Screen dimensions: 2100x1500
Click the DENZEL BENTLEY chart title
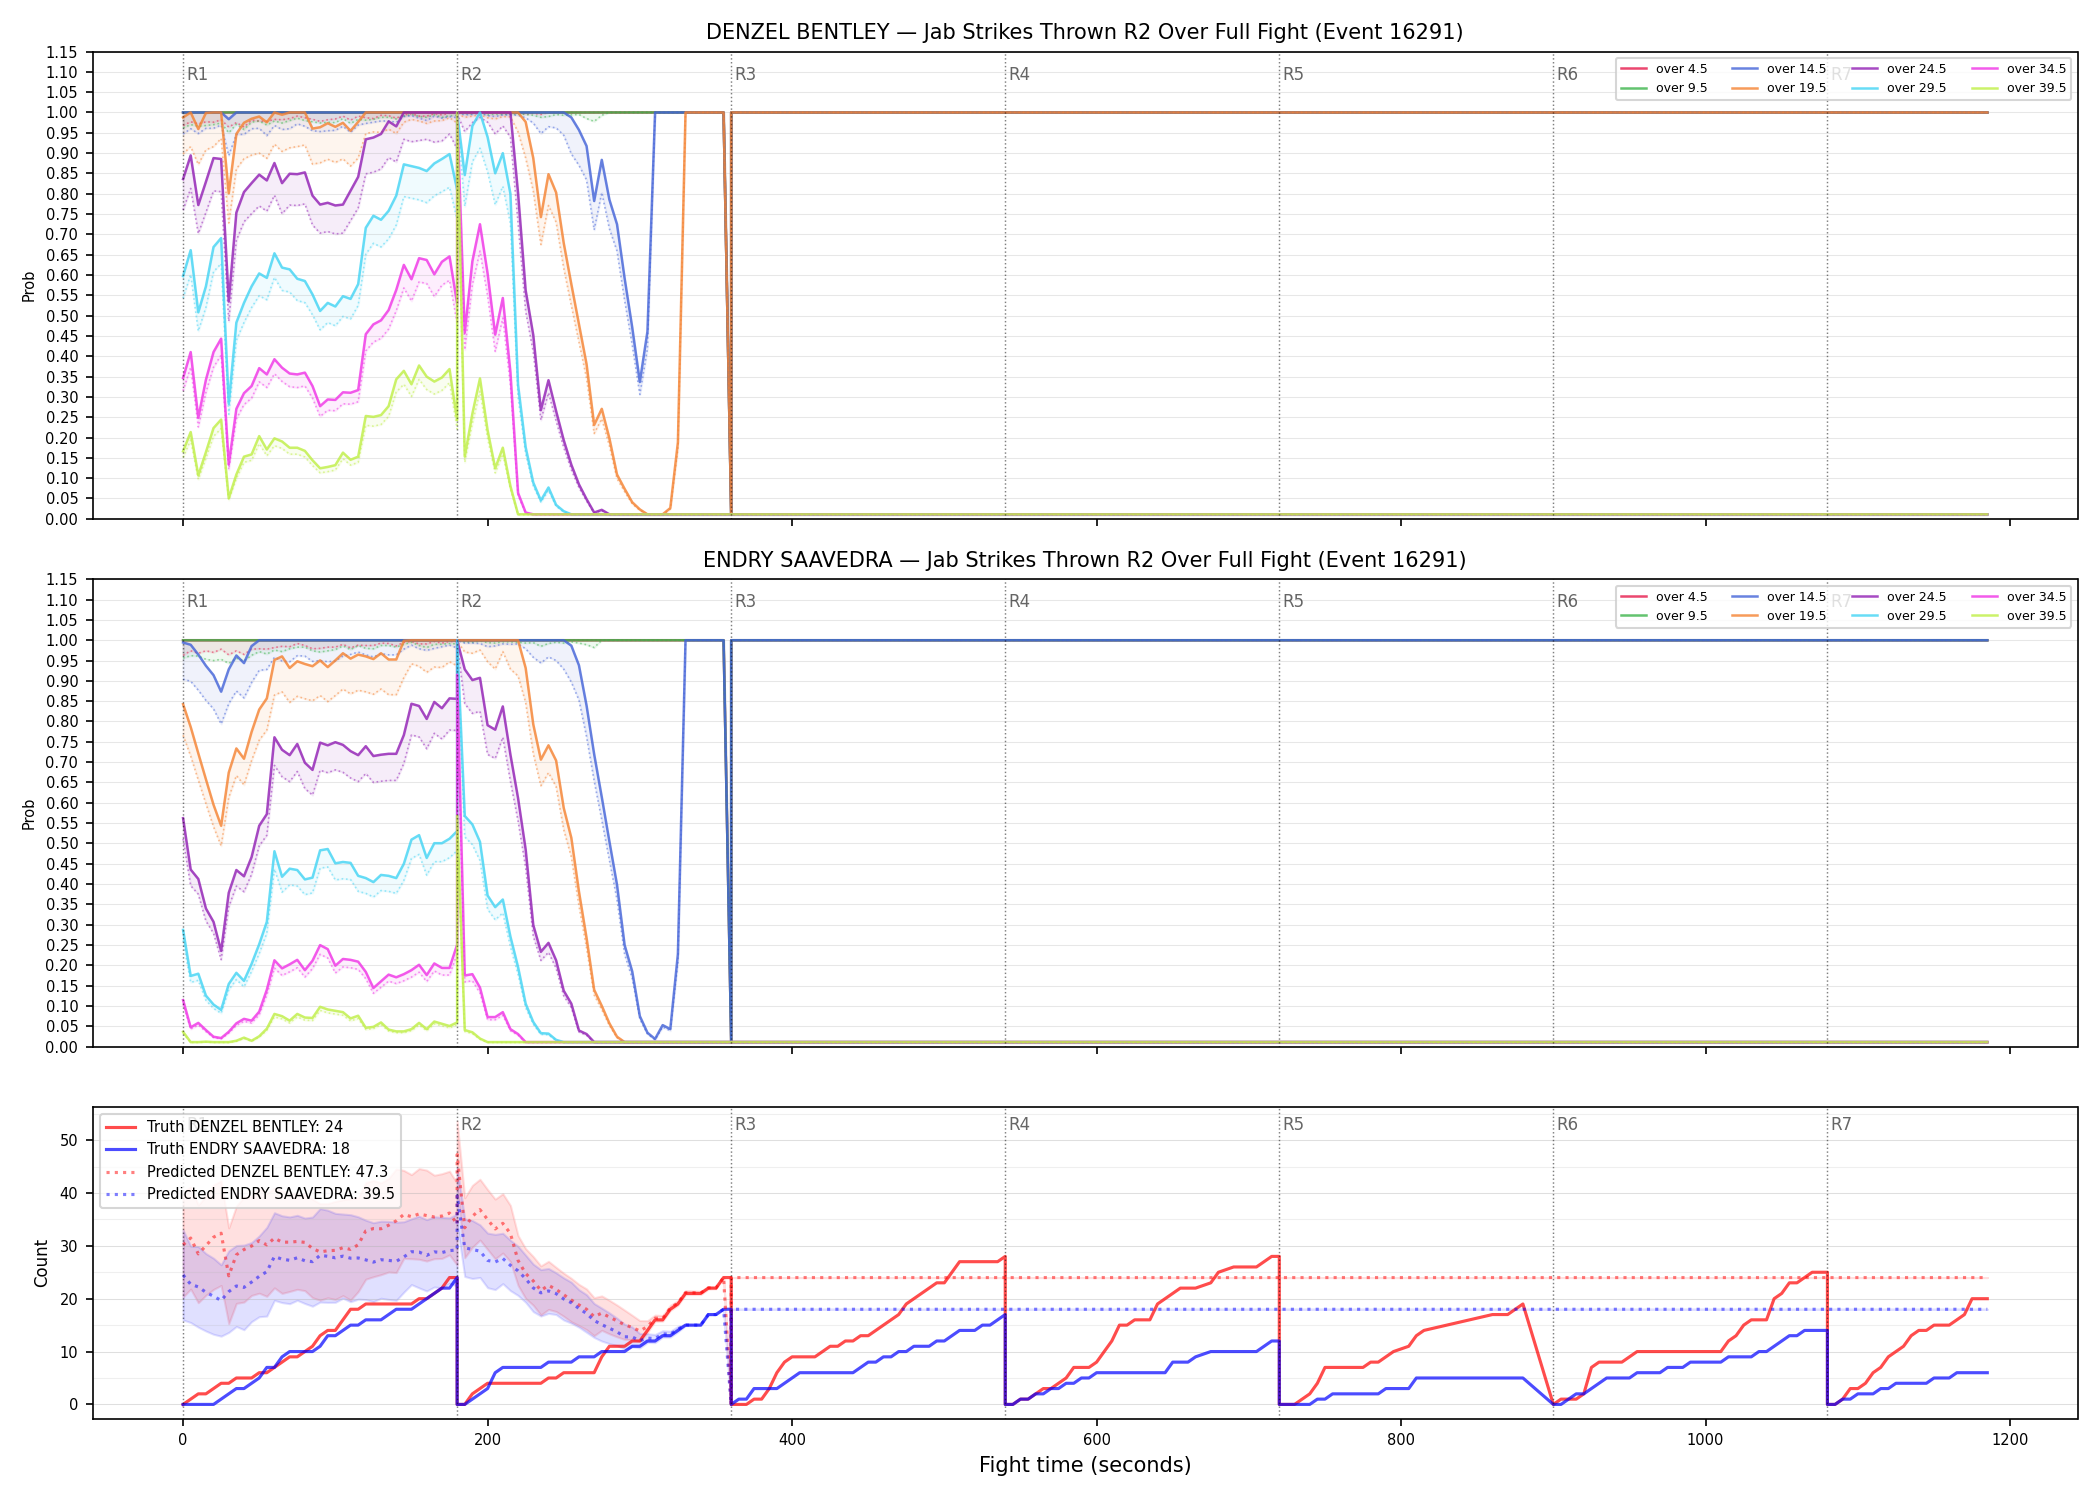1084,32
